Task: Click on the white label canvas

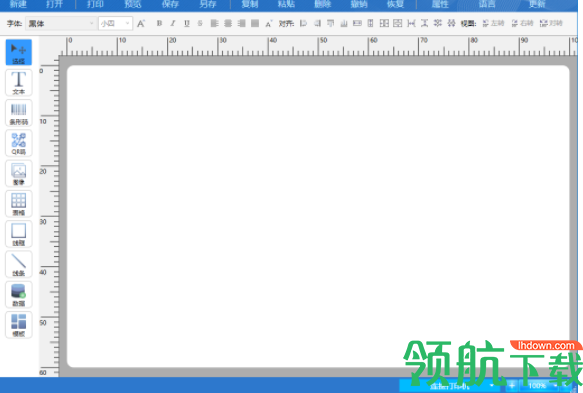Action: point(318,216)
